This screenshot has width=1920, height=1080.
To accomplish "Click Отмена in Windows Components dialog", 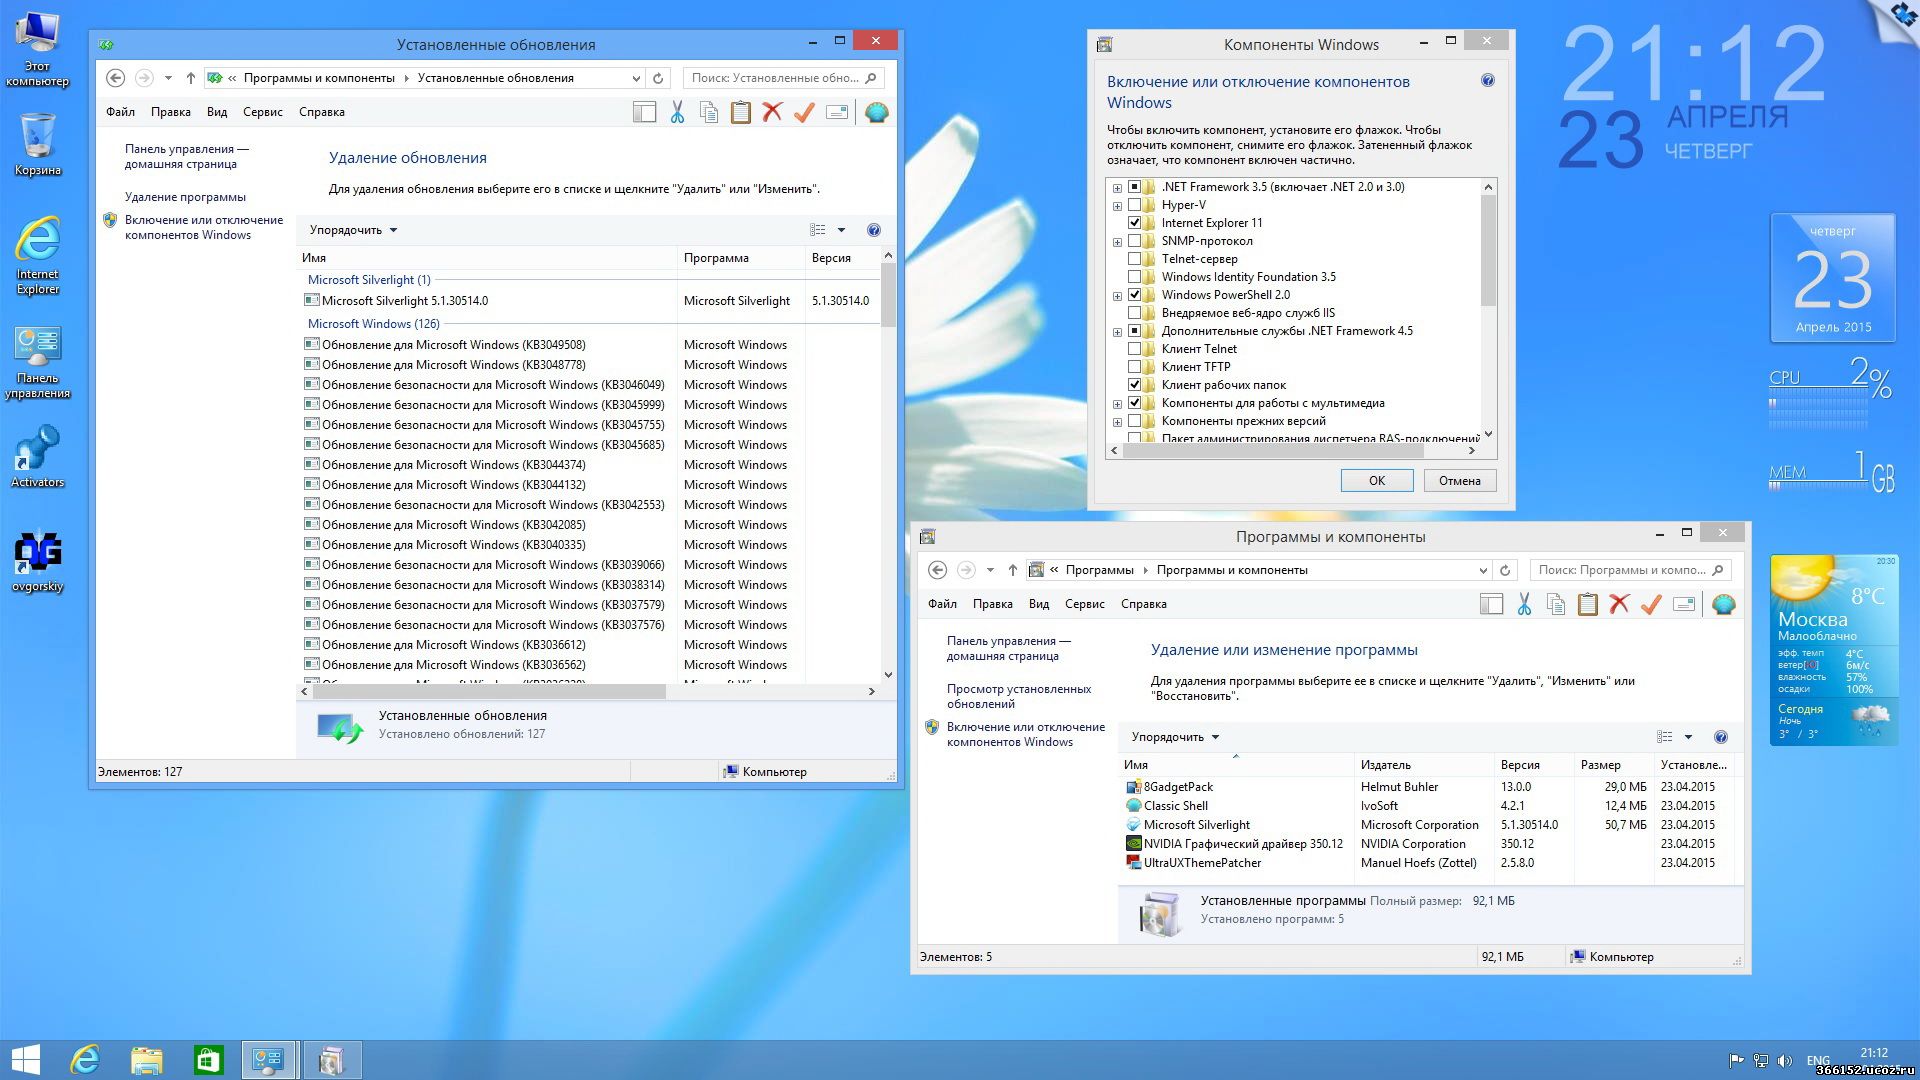I will [x=1459, y=481].
